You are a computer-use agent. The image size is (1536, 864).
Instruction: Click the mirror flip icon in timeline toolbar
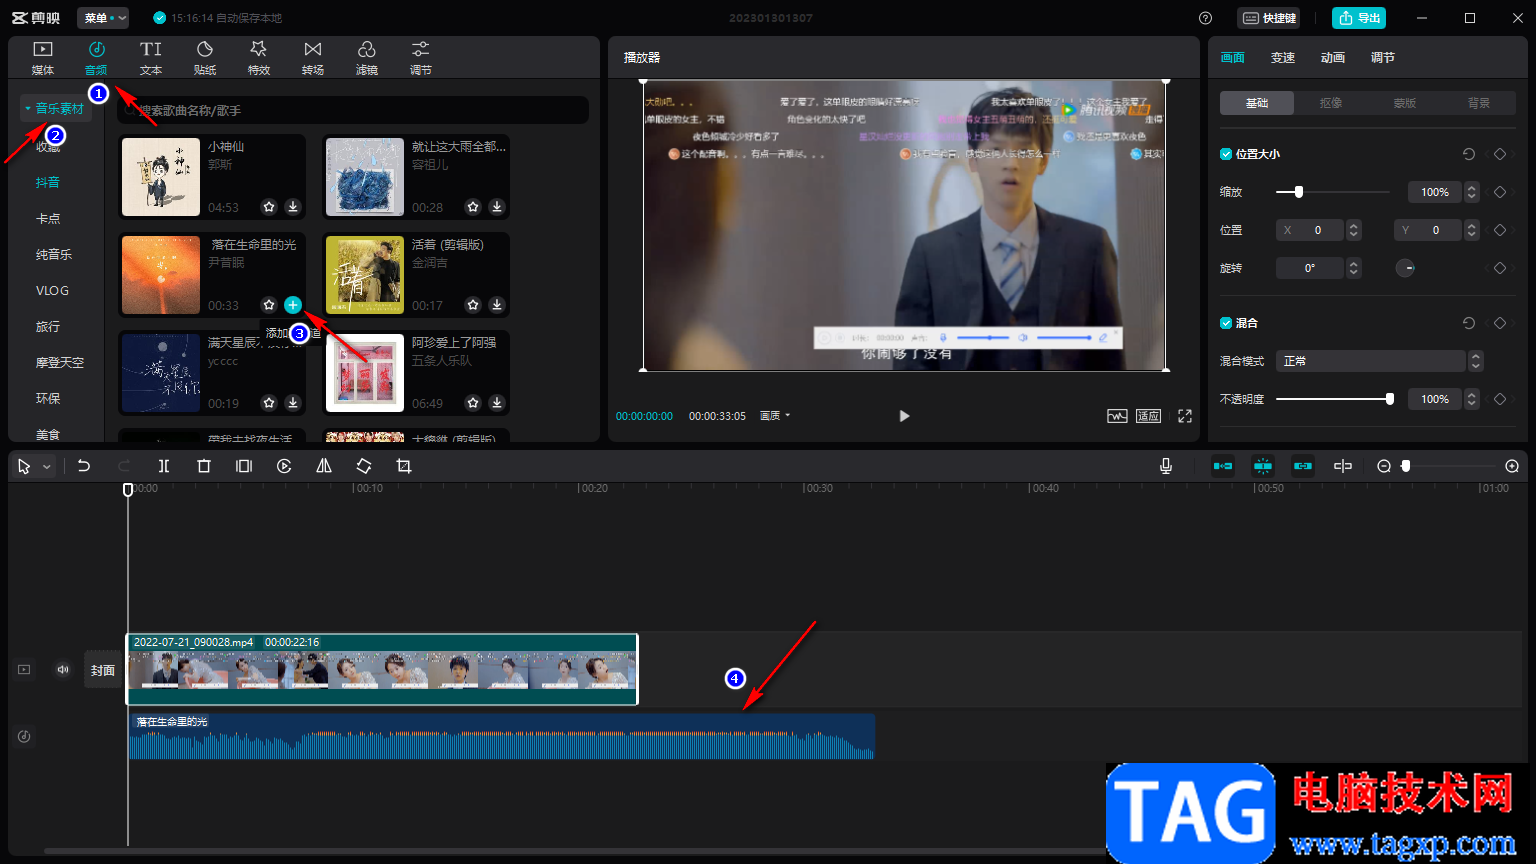tap(324, 466)
